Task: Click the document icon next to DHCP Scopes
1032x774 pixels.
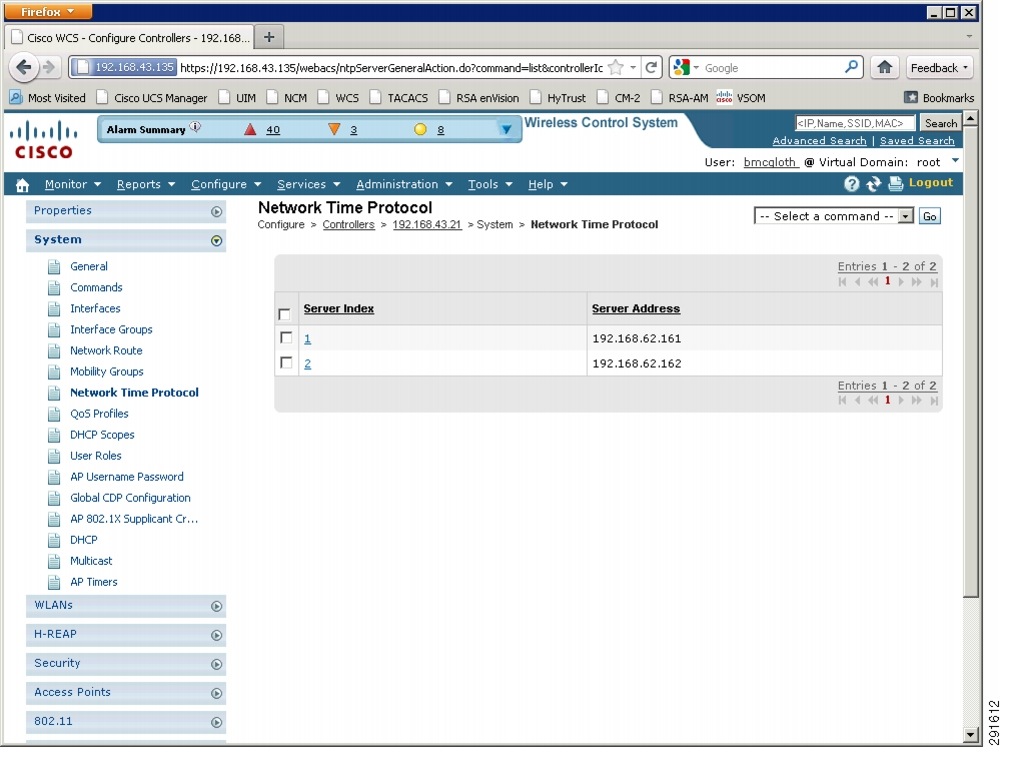Action: tap(54, 435)
